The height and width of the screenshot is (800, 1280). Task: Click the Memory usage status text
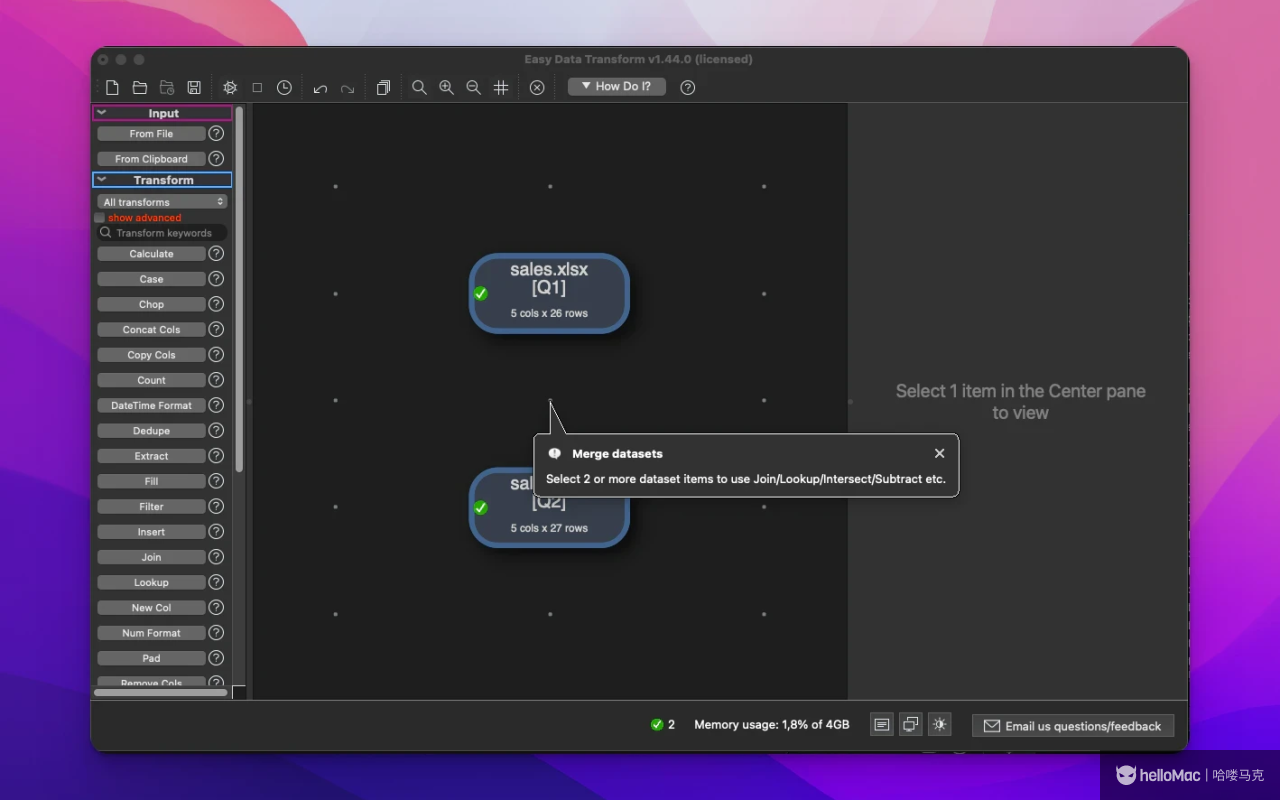pyautogui.click(x=772, y=724)
